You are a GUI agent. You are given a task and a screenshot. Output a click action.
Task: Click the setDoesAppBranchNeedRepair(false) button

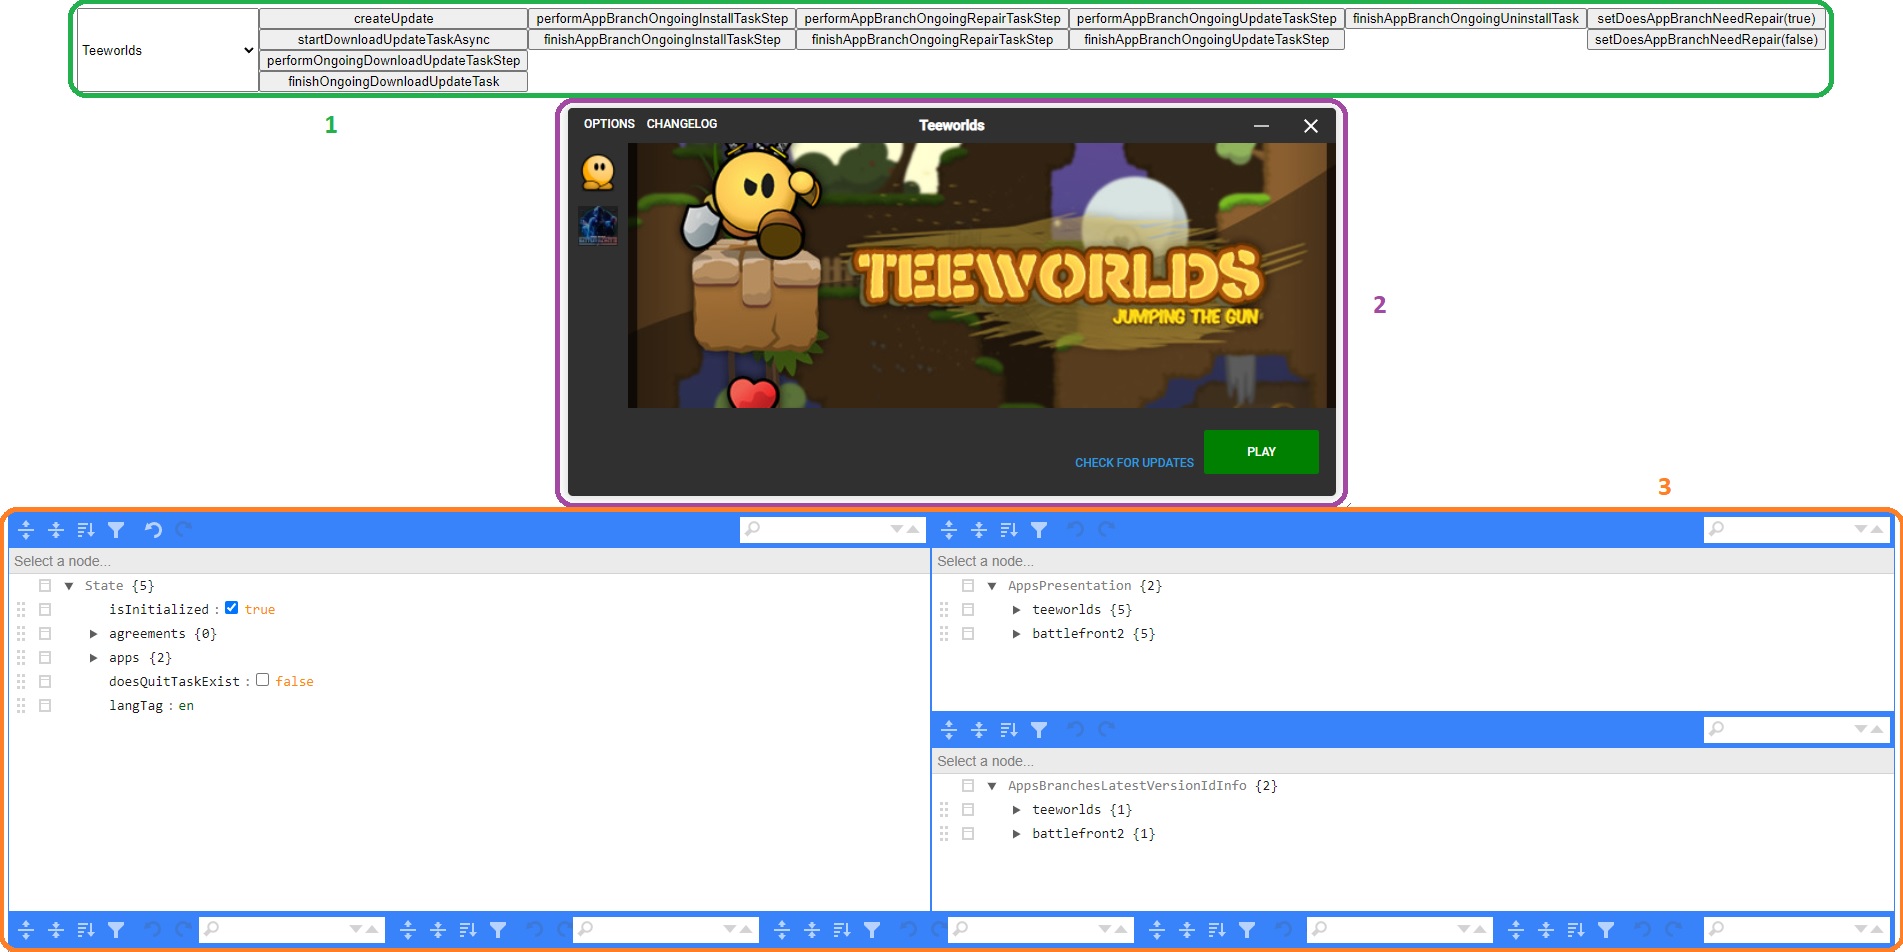pos(1706,40)
